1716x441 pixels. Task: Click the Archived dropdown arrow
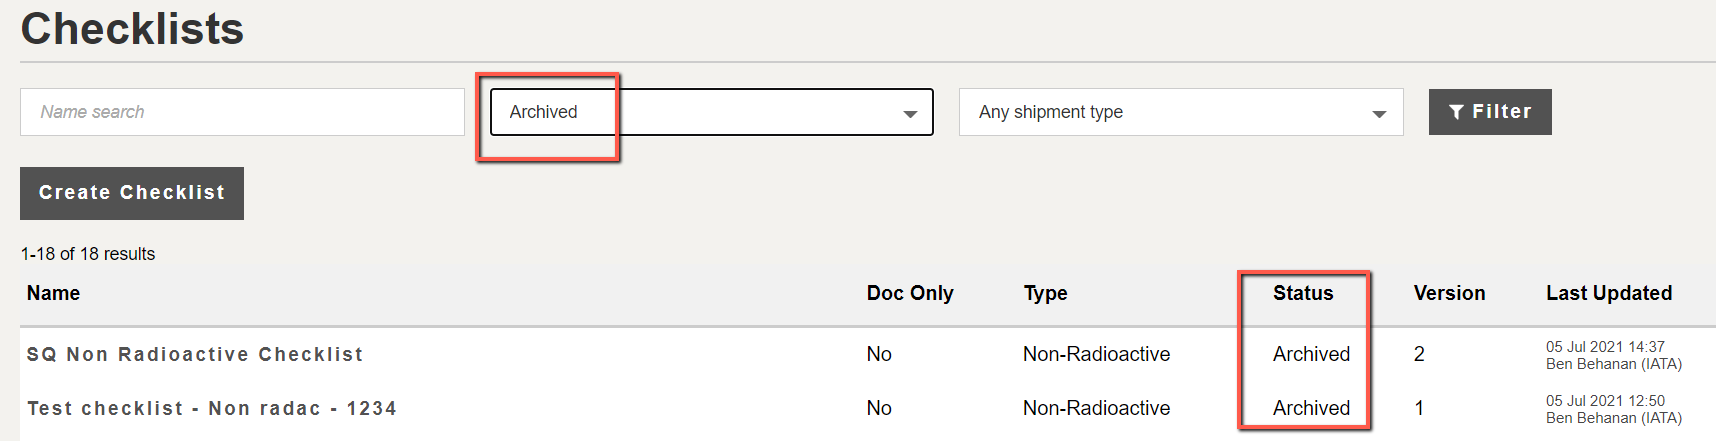pos(910,114)
